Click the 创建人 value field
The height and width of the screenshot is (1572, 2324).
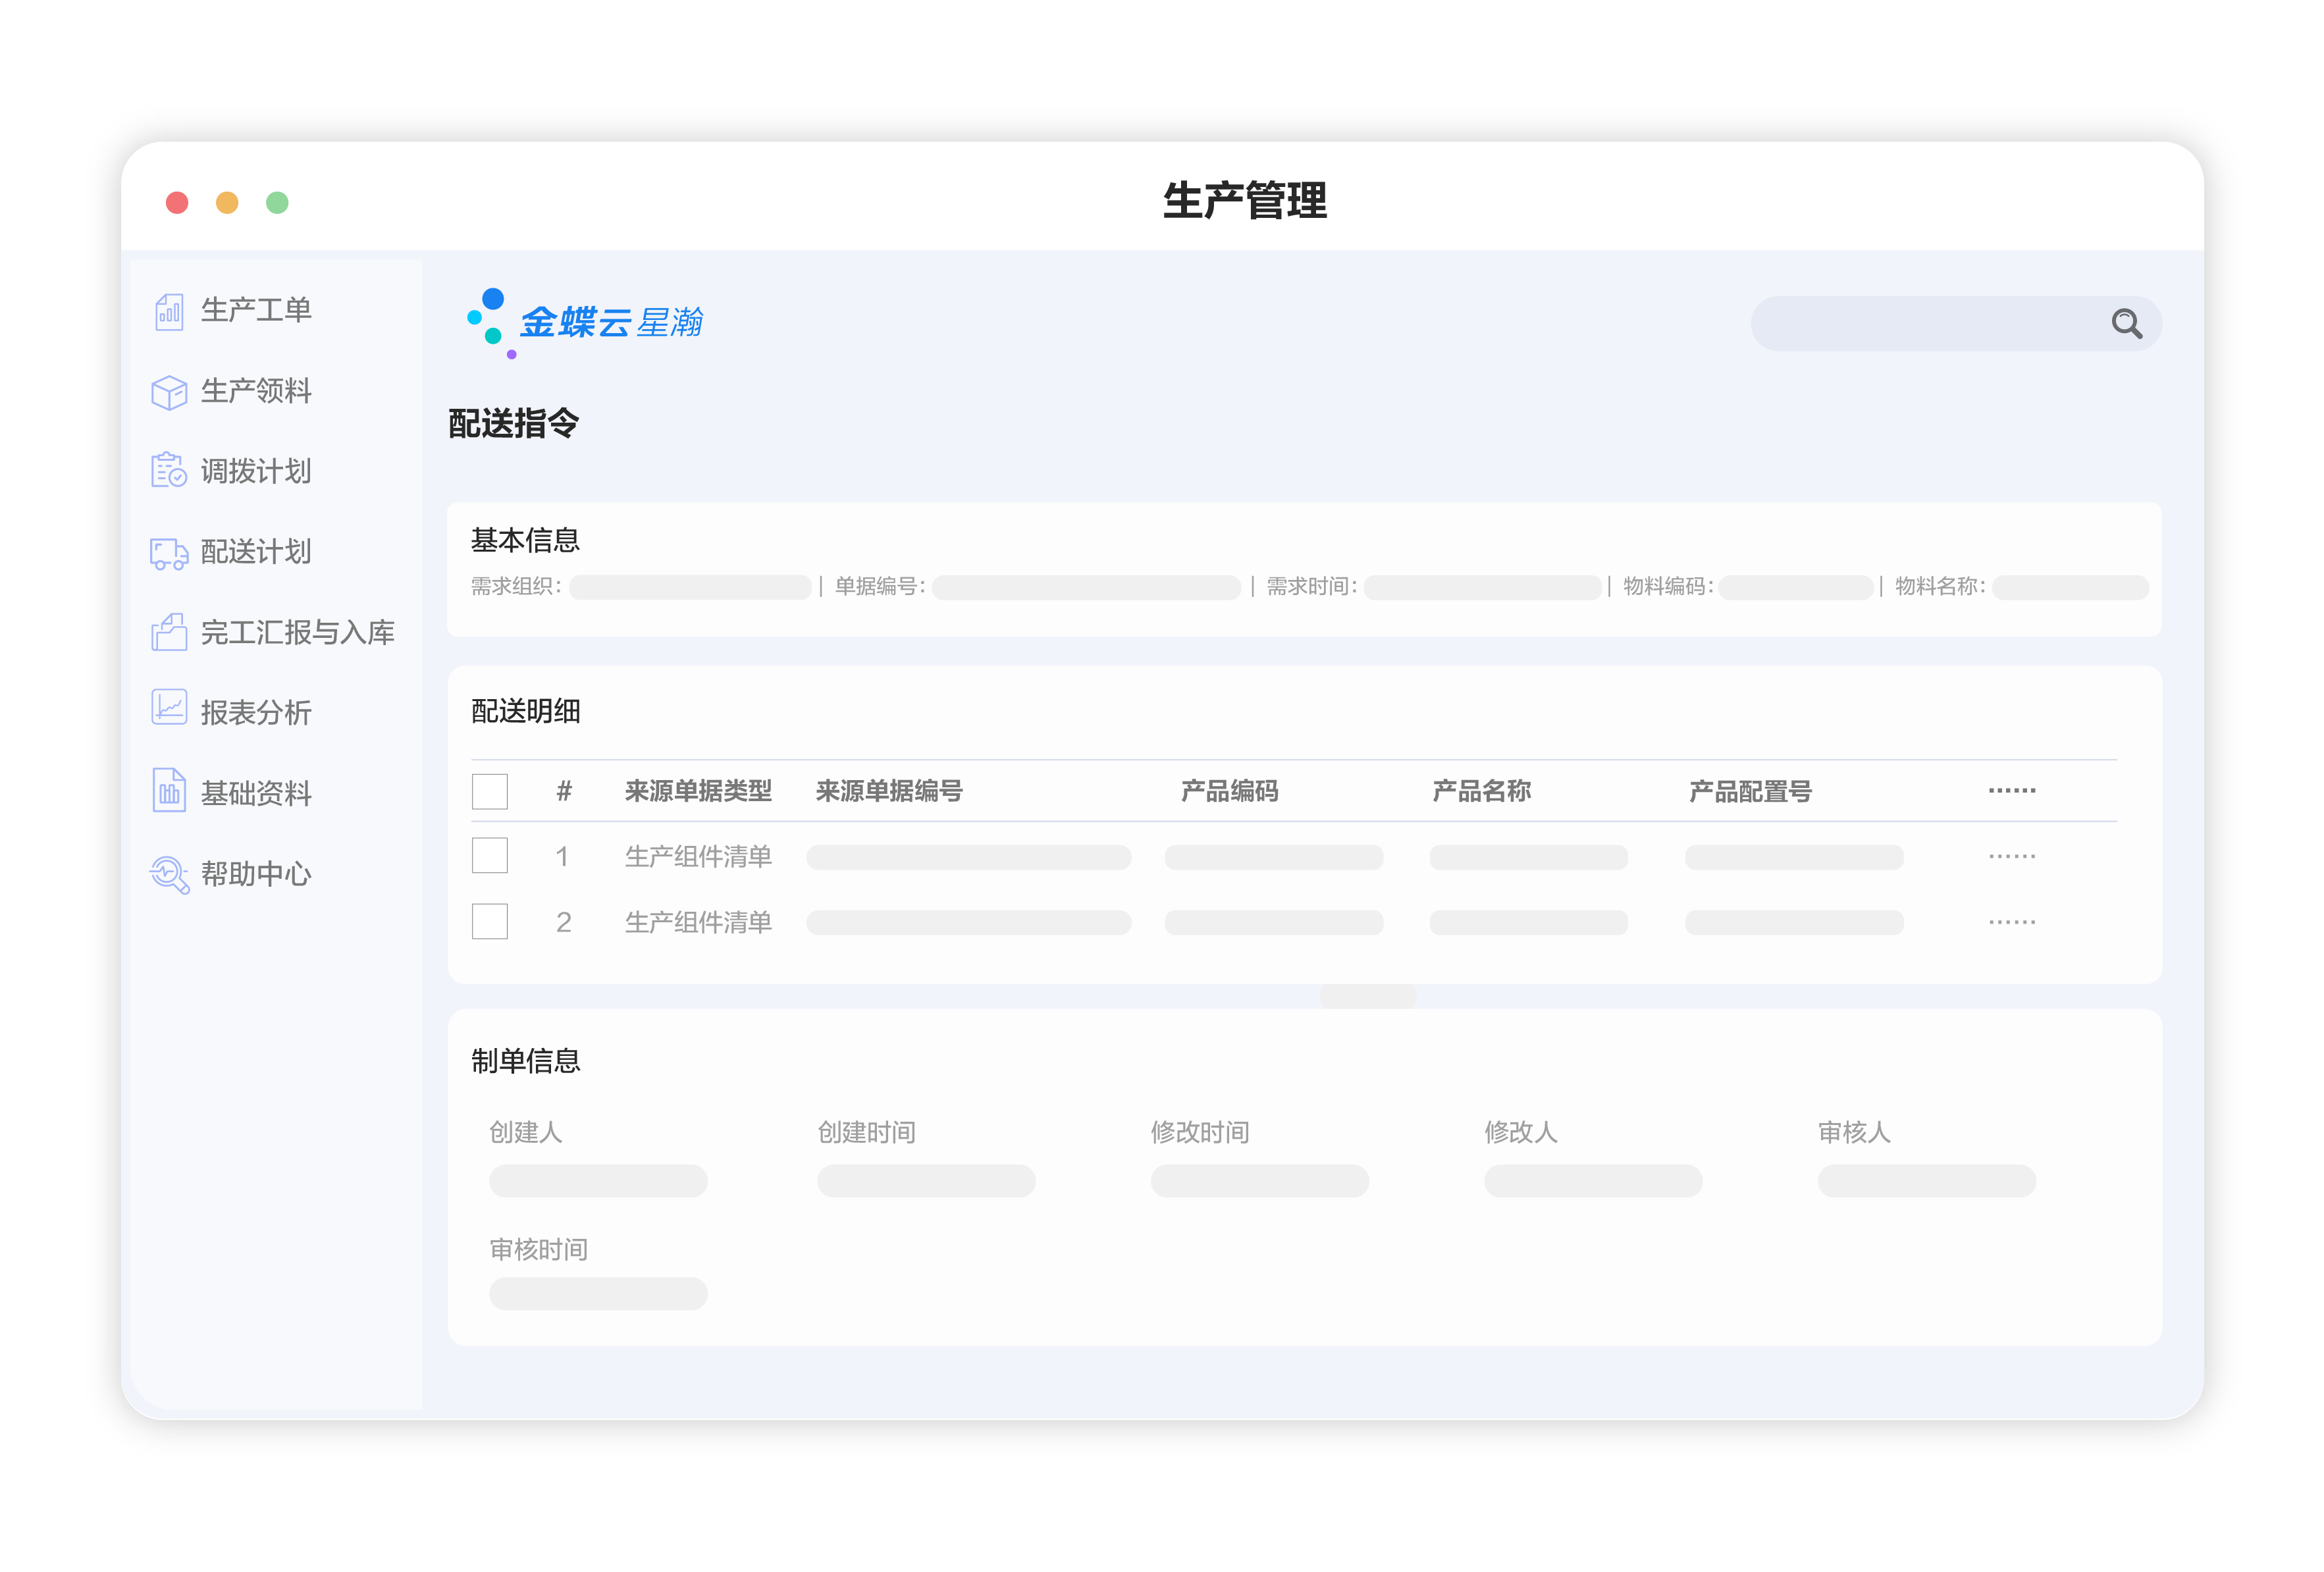coord(598,1181)
